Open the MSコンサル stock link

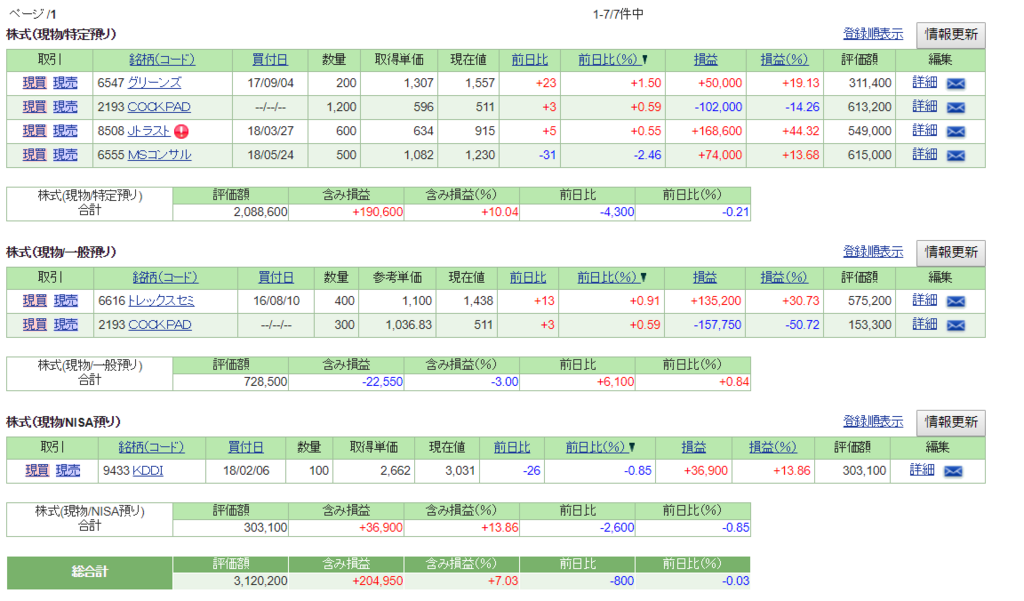pos(159,155)
